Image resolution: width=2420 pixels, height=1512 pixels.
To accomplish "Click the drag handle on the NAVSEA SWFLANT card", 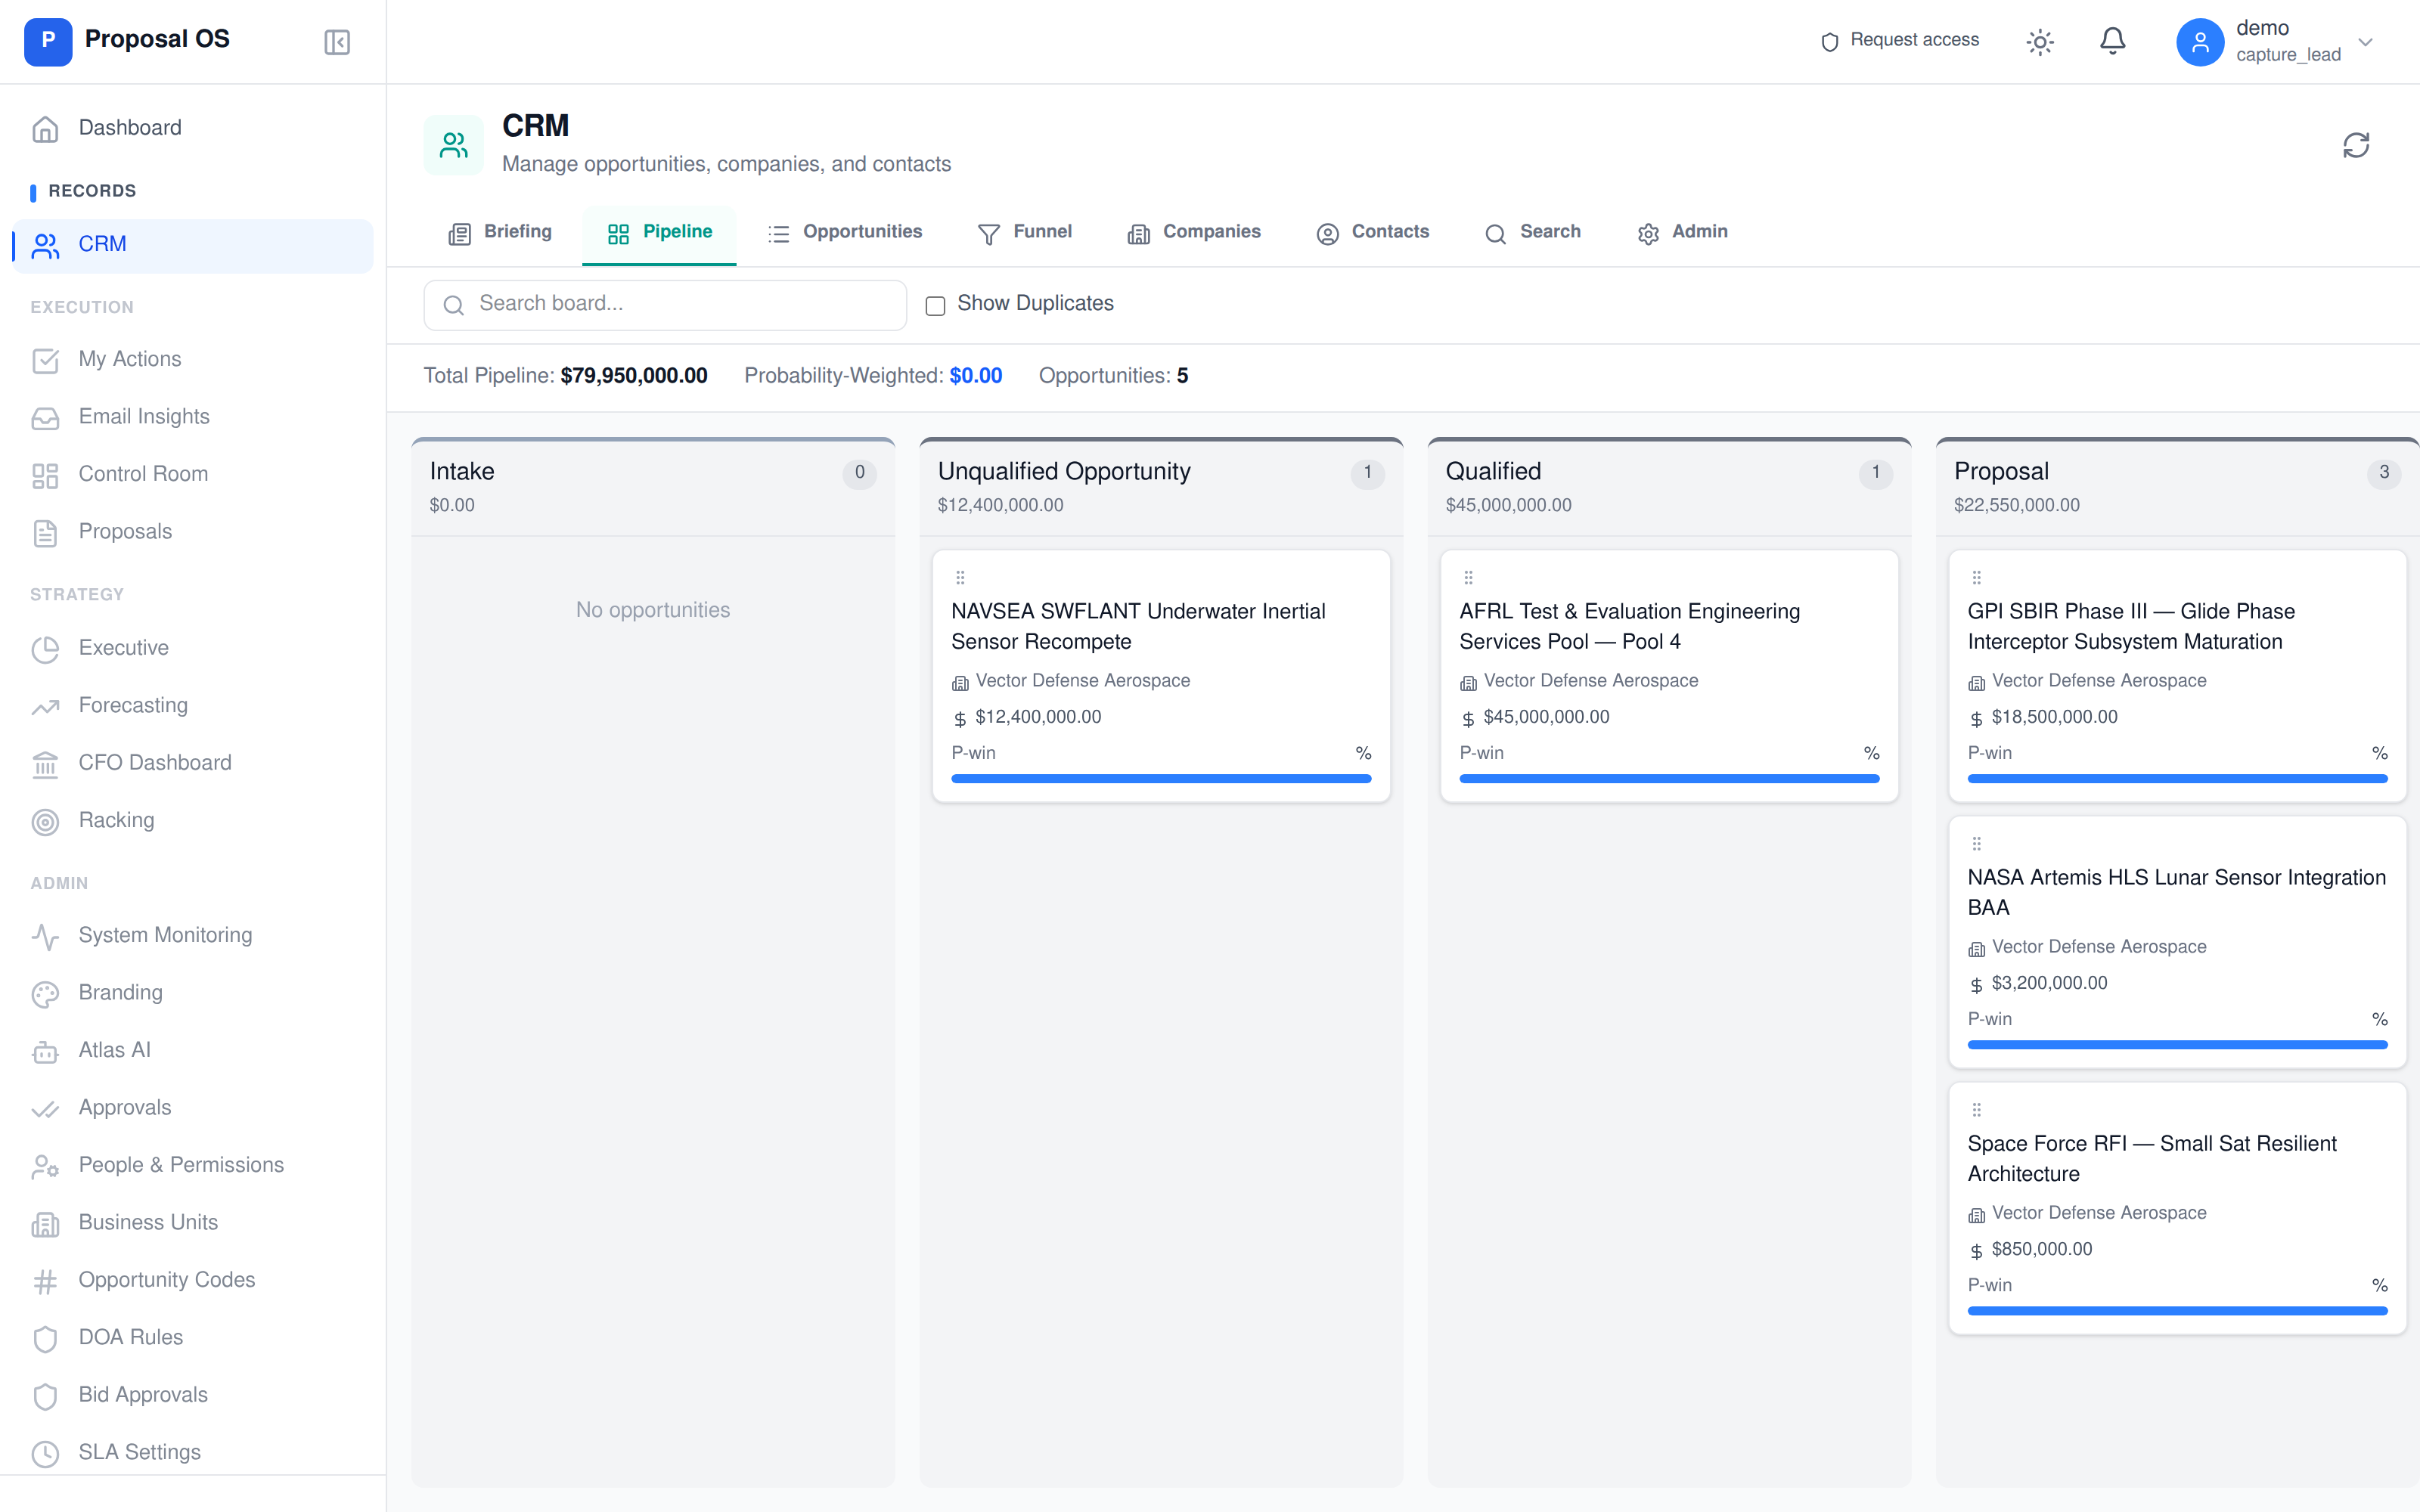I will click(x=960, y=577).
